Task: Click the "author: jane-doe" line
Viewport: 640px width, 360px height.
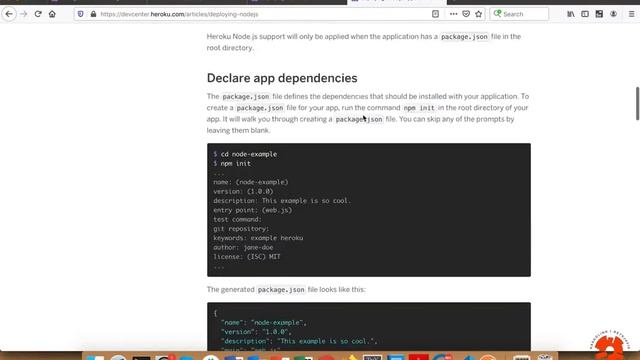Action: click(x=243, y=247)
